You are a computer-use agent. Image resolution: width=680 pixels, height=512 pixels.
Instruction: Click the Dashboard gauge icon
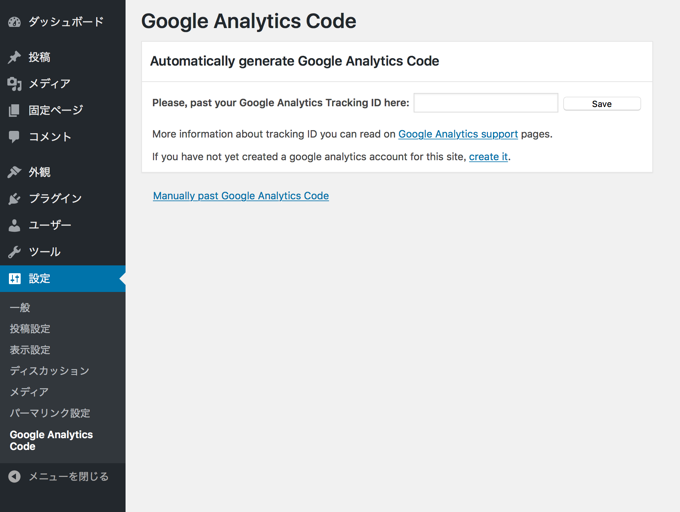14,22
